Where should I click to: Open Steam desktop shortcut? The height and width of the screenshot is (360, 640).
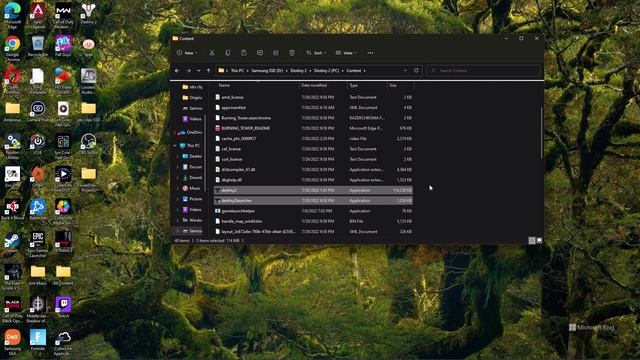tap(13, 243)
